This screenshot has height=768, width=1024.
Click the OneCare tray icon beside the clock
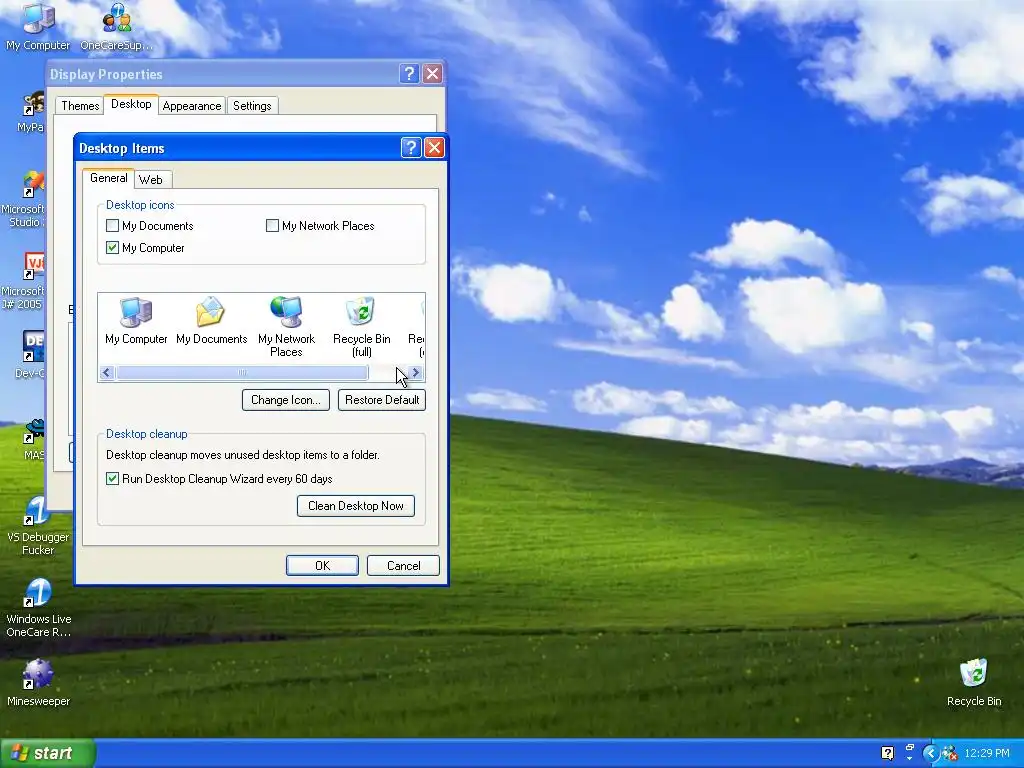949,753
